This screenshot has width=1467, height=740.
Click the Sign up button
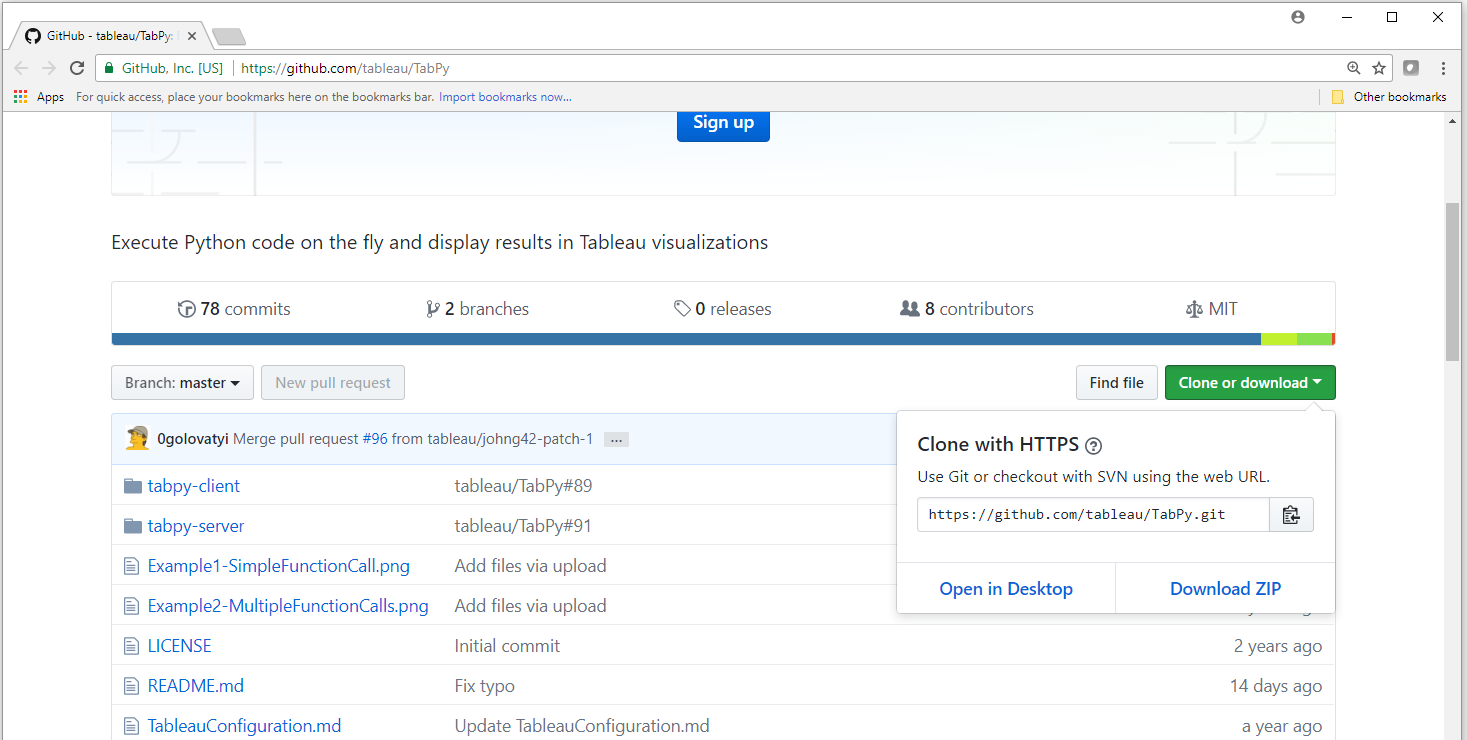[x=723, y=123]
